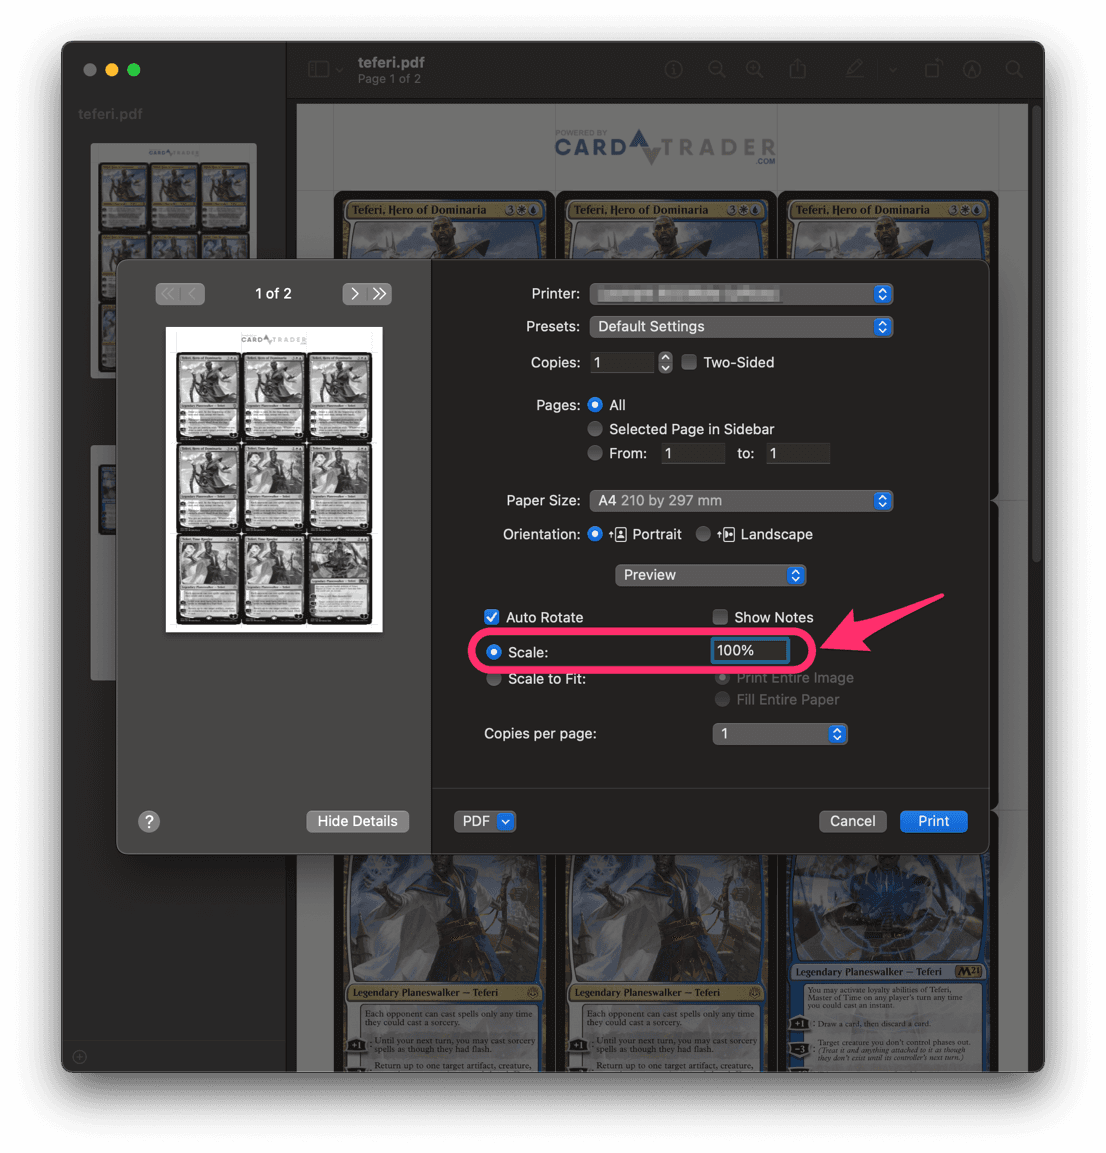Toggle the sidebar view icon

[318, 69]
